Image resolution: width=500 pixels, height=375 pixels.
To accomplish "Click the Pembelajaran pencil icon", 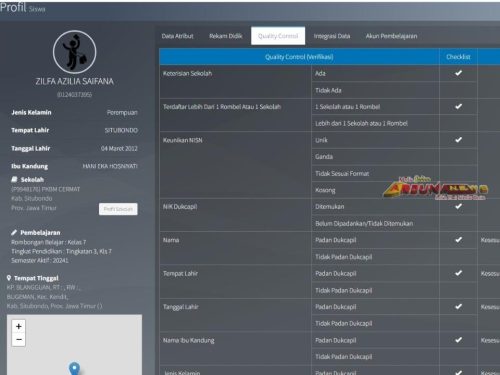I will tap(14, 232).
